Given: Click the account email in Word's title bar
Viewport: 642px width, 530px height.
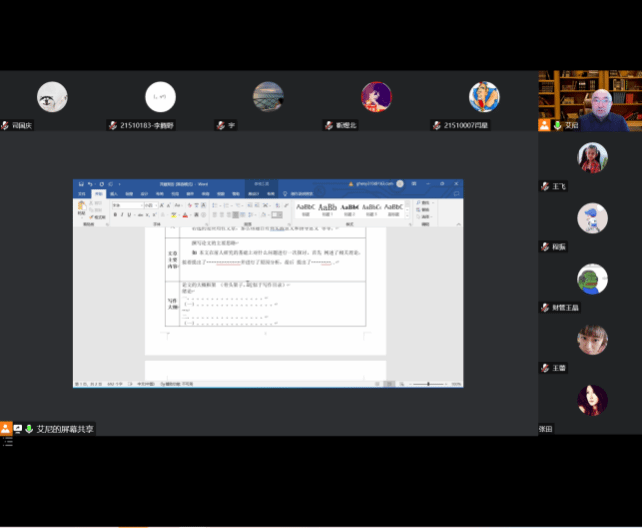Looking at the screenshot, I should (x=375, y=184).
